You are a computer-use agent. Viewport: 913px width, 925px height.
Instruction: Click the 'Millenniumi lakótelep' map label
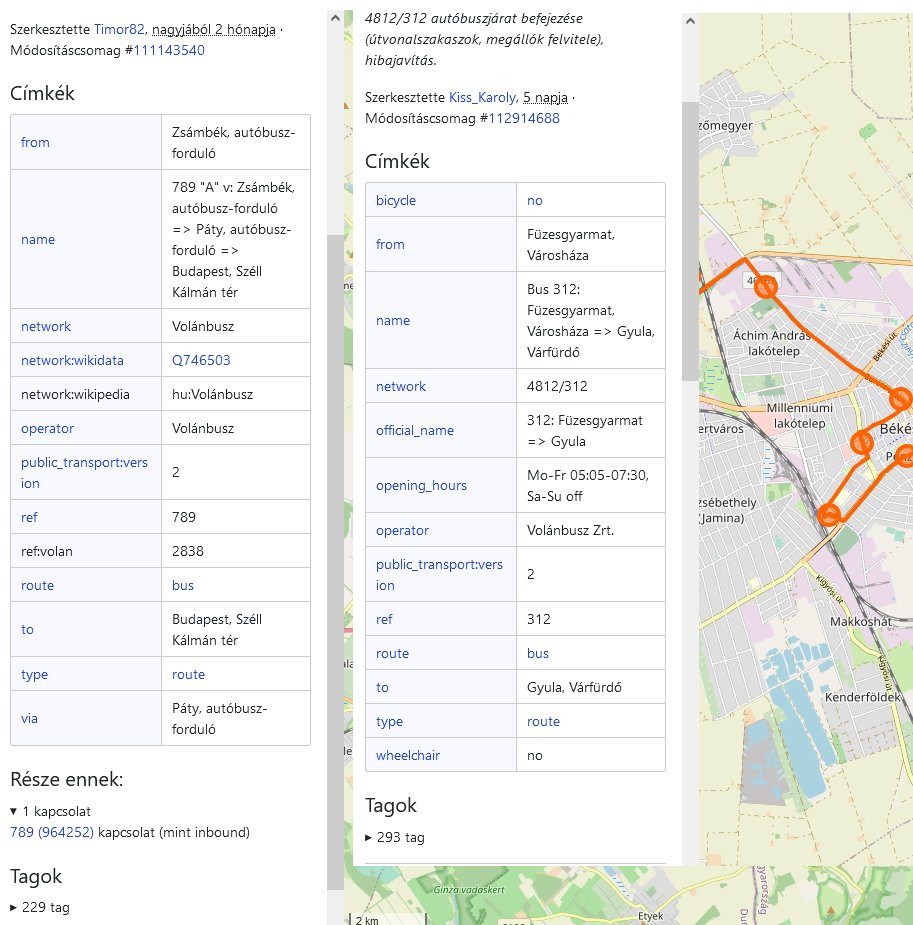[x=800, y=415]
